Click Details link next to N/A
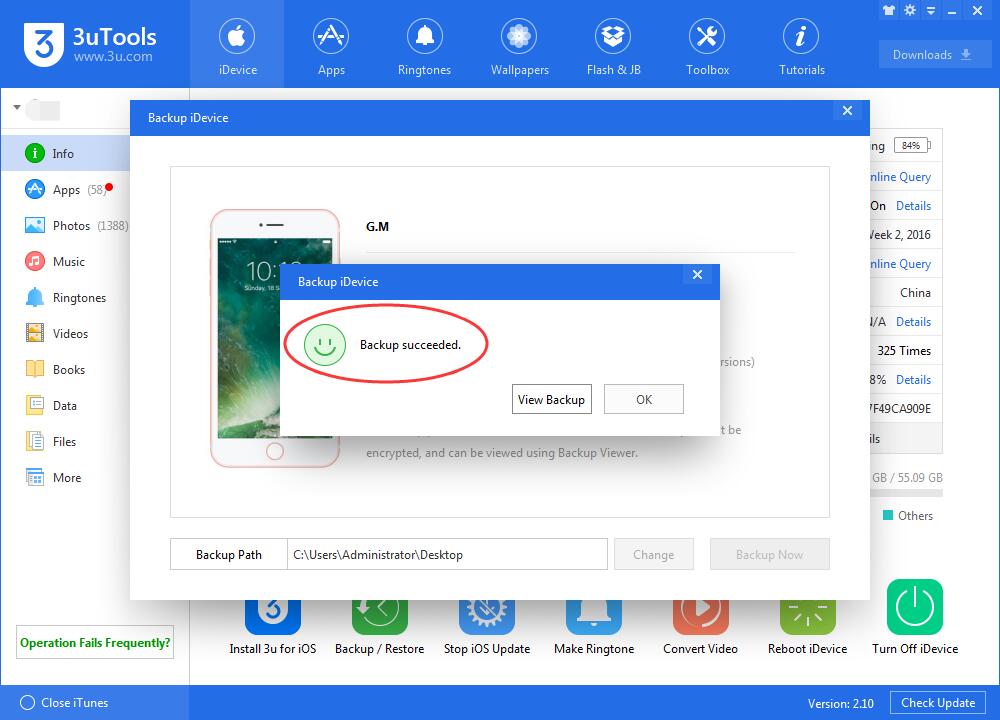Screen dimensions: 1000x720 [x=913, y=322]
